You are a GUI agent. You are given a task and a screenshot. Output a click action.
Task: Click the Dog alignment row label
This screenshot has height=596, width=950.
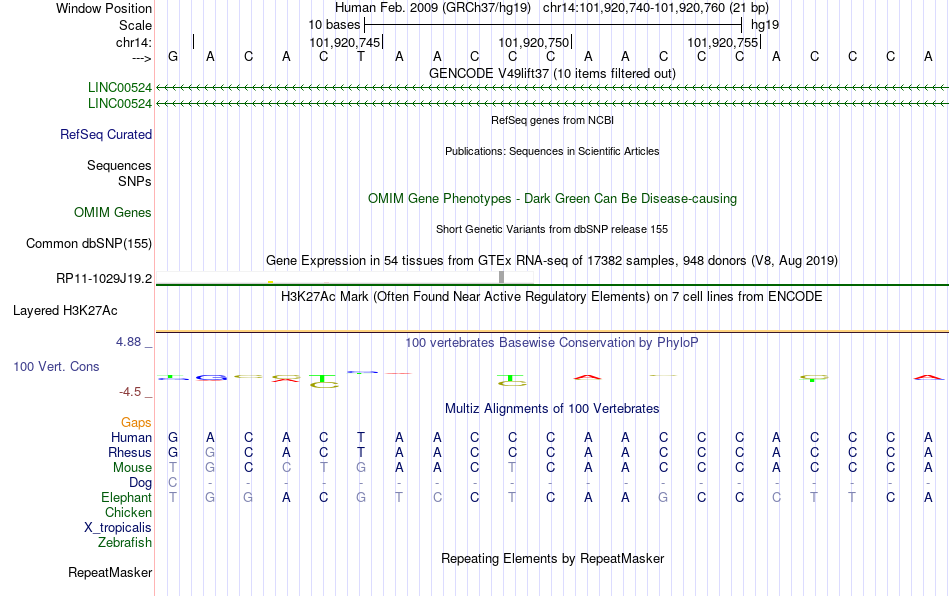[x=141, y=483]
